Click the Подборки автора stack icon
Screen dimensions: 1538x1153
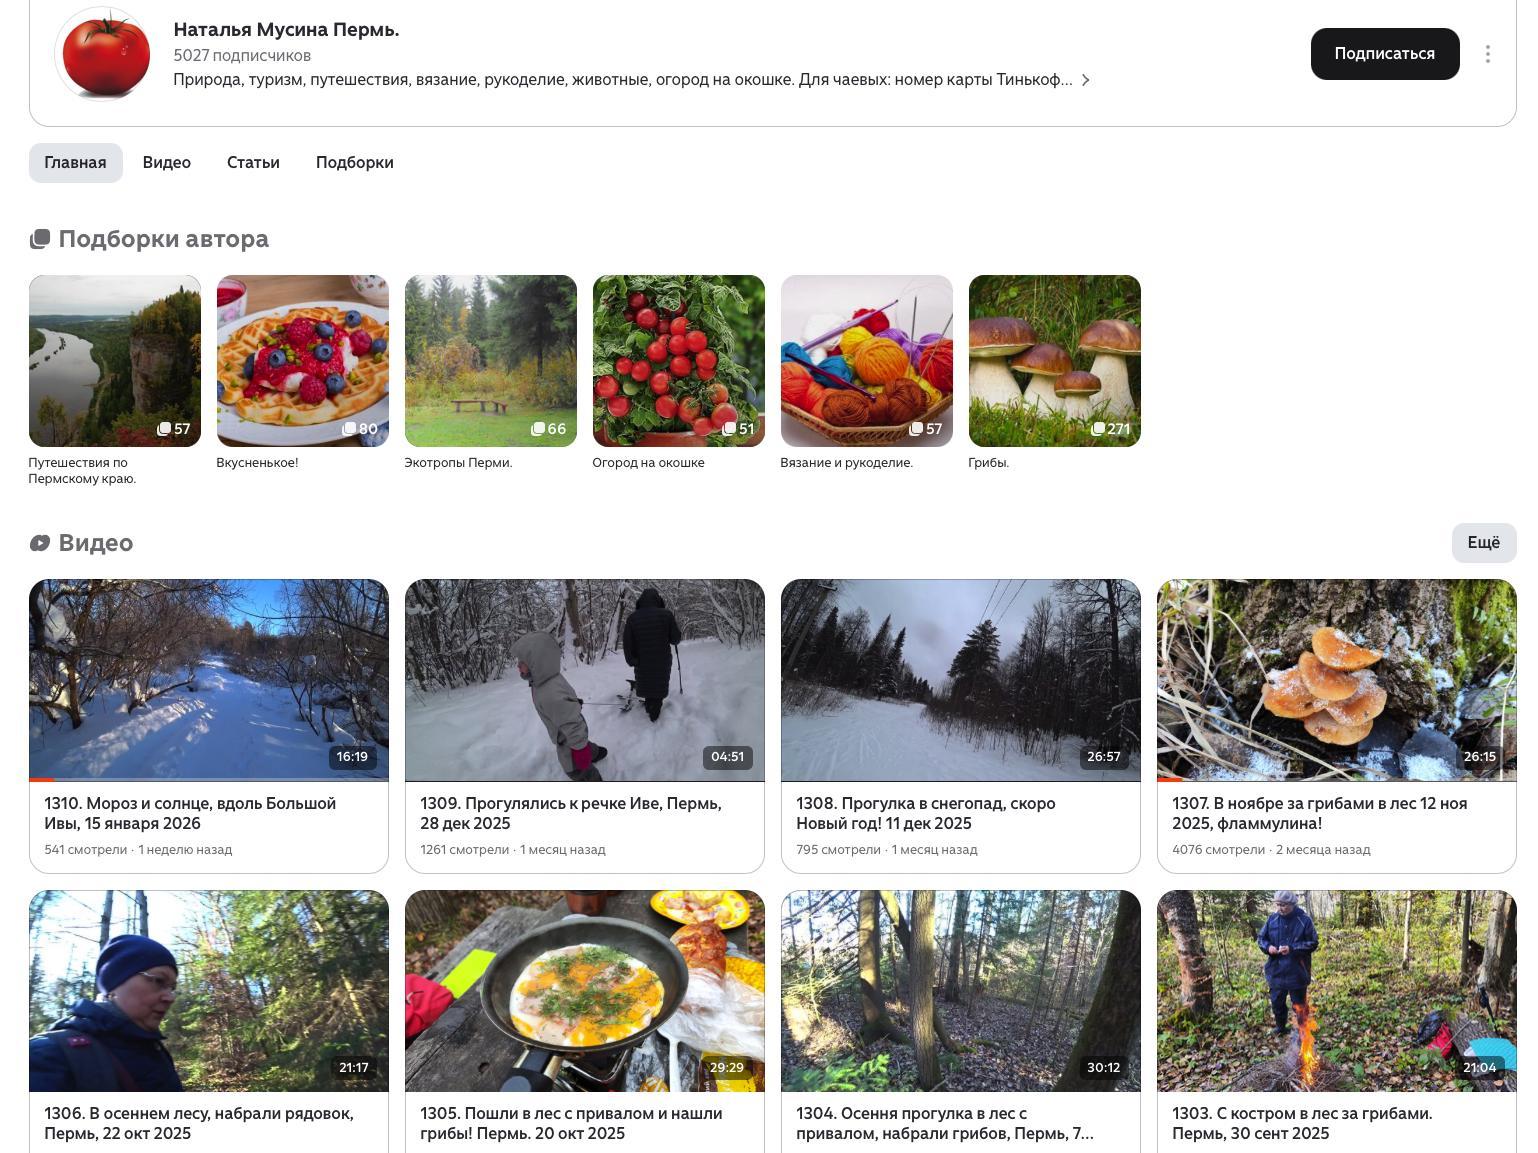click(x=40, y=239)
